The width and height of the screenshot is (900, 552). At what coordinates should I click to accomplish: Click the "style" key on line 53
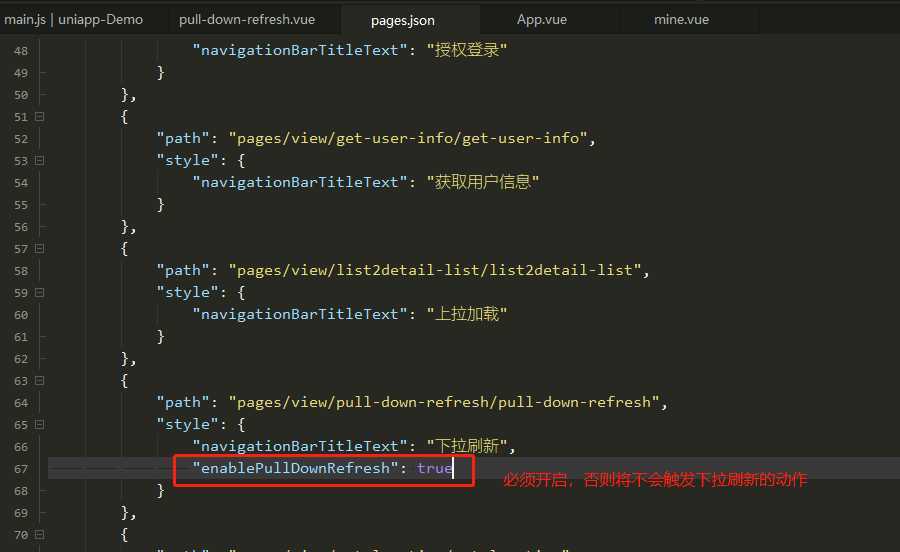click(x=187, y=161)
